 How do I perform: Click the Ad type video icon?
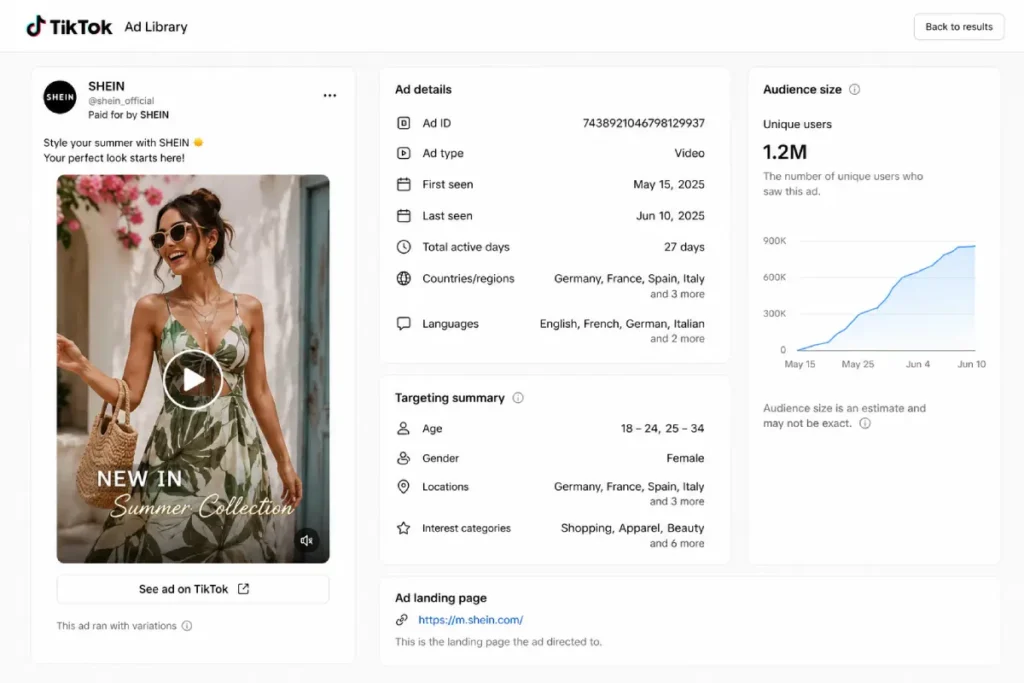tap(404, 153)
